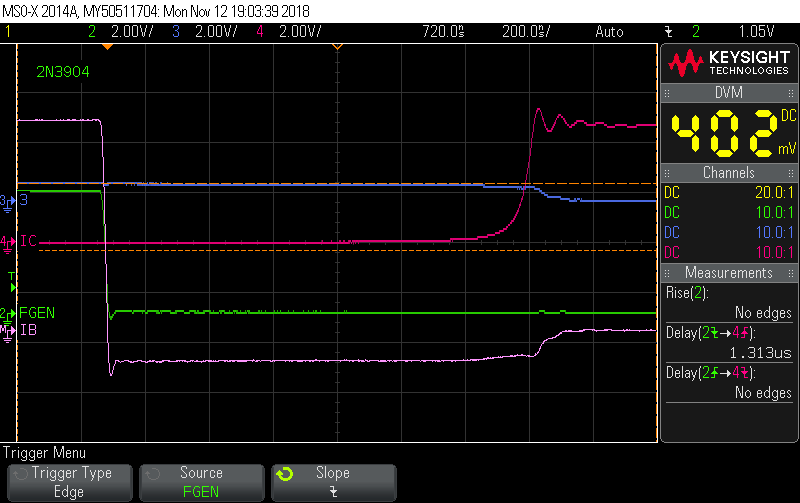Click channel 4 scale 2.00V/
Screen dimensions: 800x503
click(x=300, y=32)
